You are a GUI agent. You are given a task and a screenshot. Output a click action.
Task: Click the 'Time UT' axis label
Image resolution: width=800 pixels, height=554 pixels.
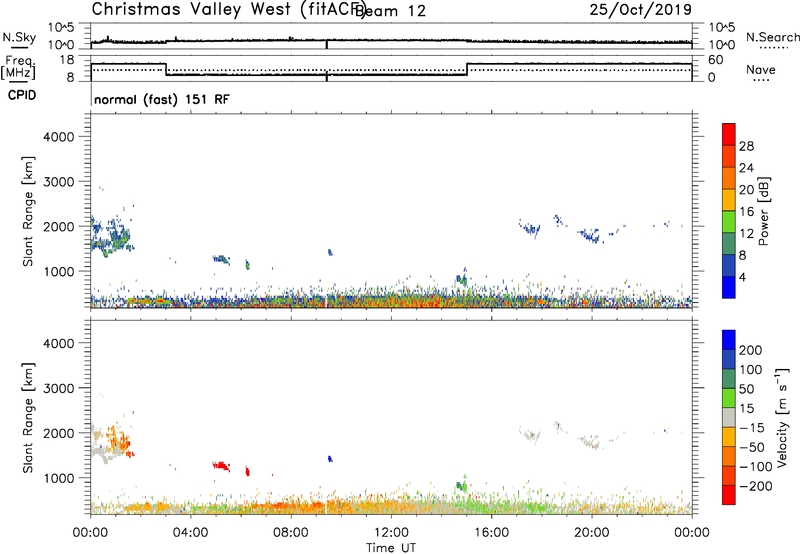pyautogui.click(x=391, y=548)
